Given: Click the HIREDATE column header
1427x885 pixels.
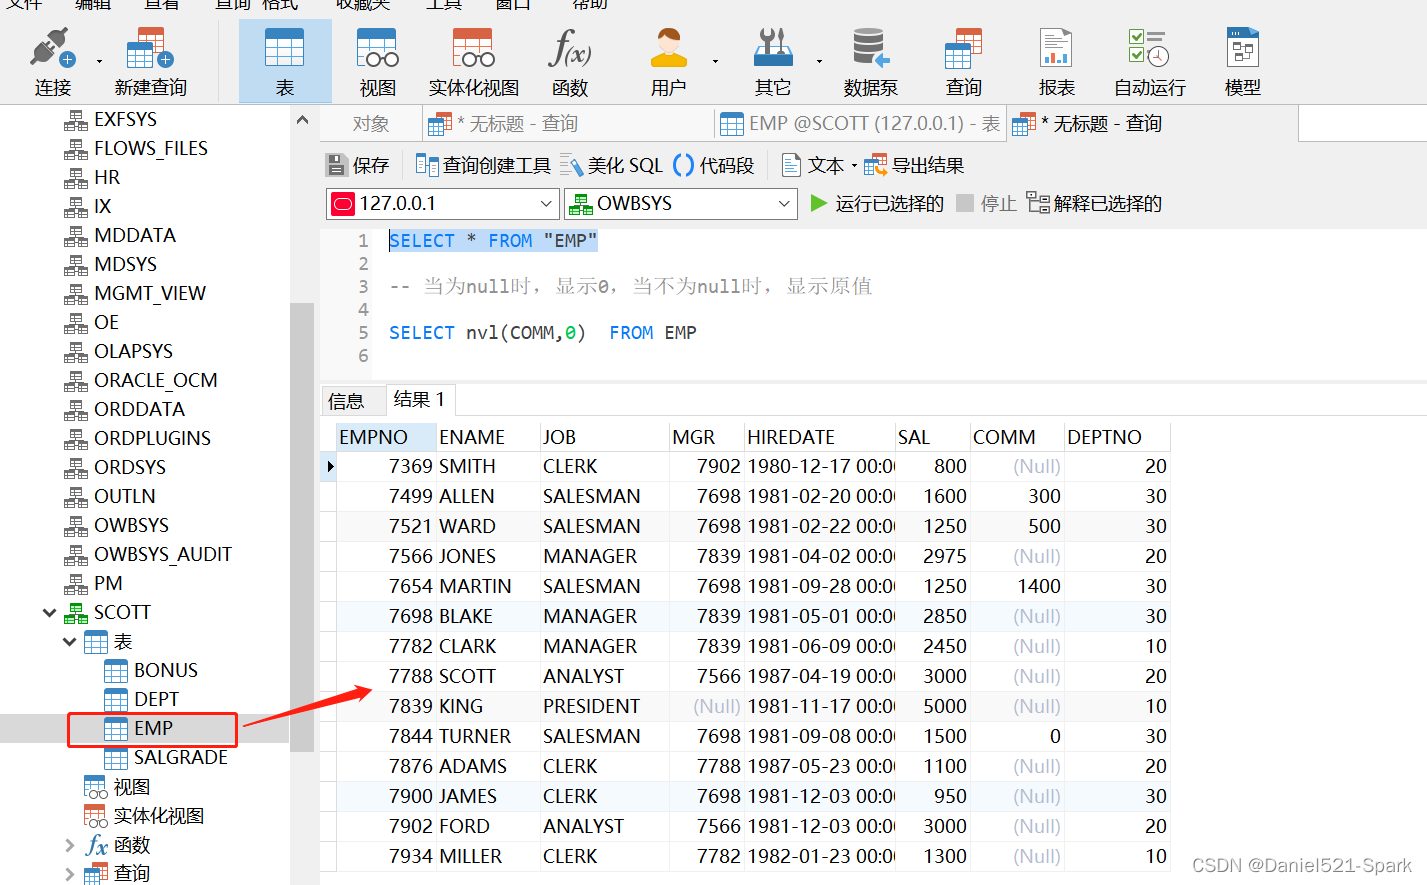Looking at the screenshot, I should point(819,437).
